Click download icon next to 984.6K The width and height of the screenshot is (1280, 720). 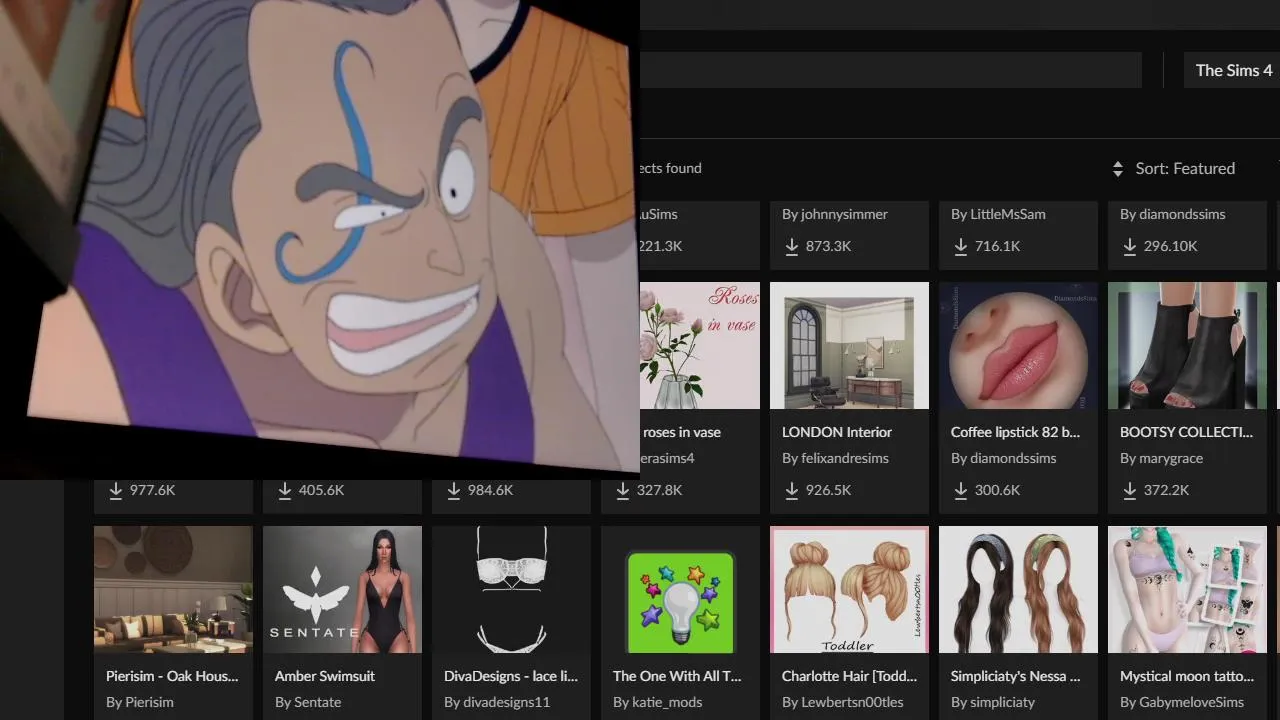click(x=454, y=490)
